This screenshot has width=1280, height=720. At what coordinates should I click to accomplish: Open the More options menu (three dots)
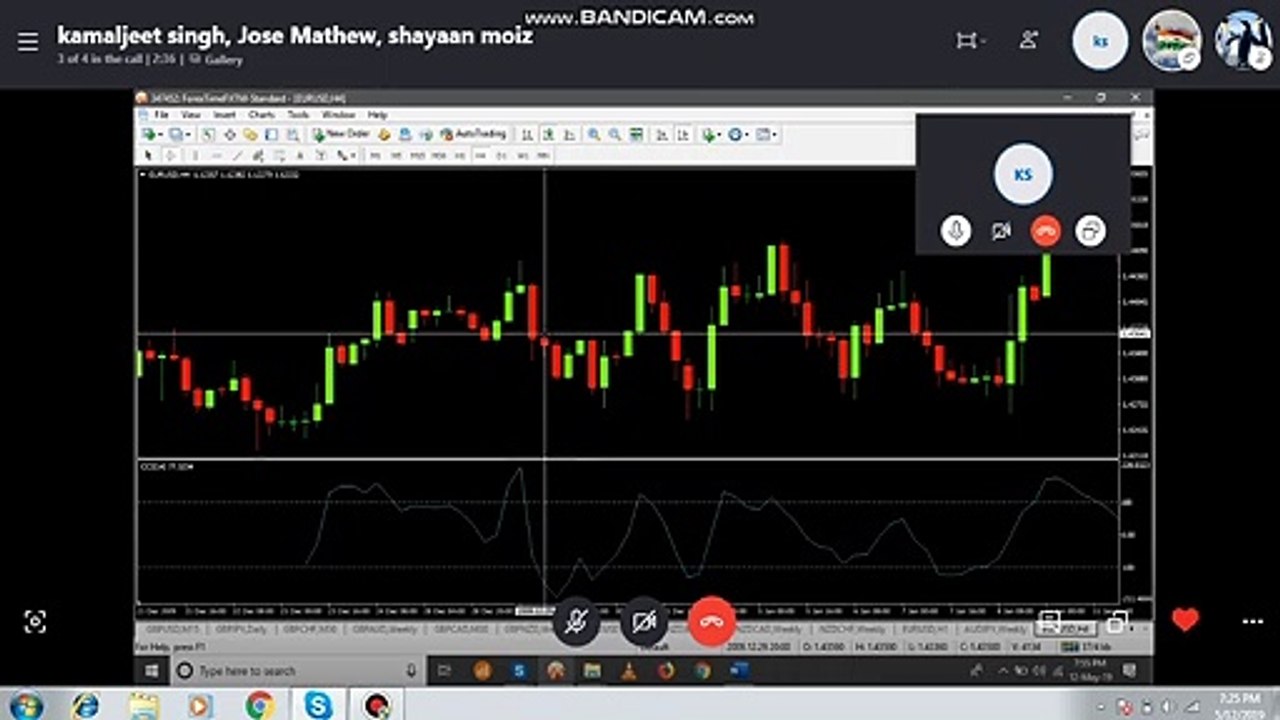coord(1252,622)
